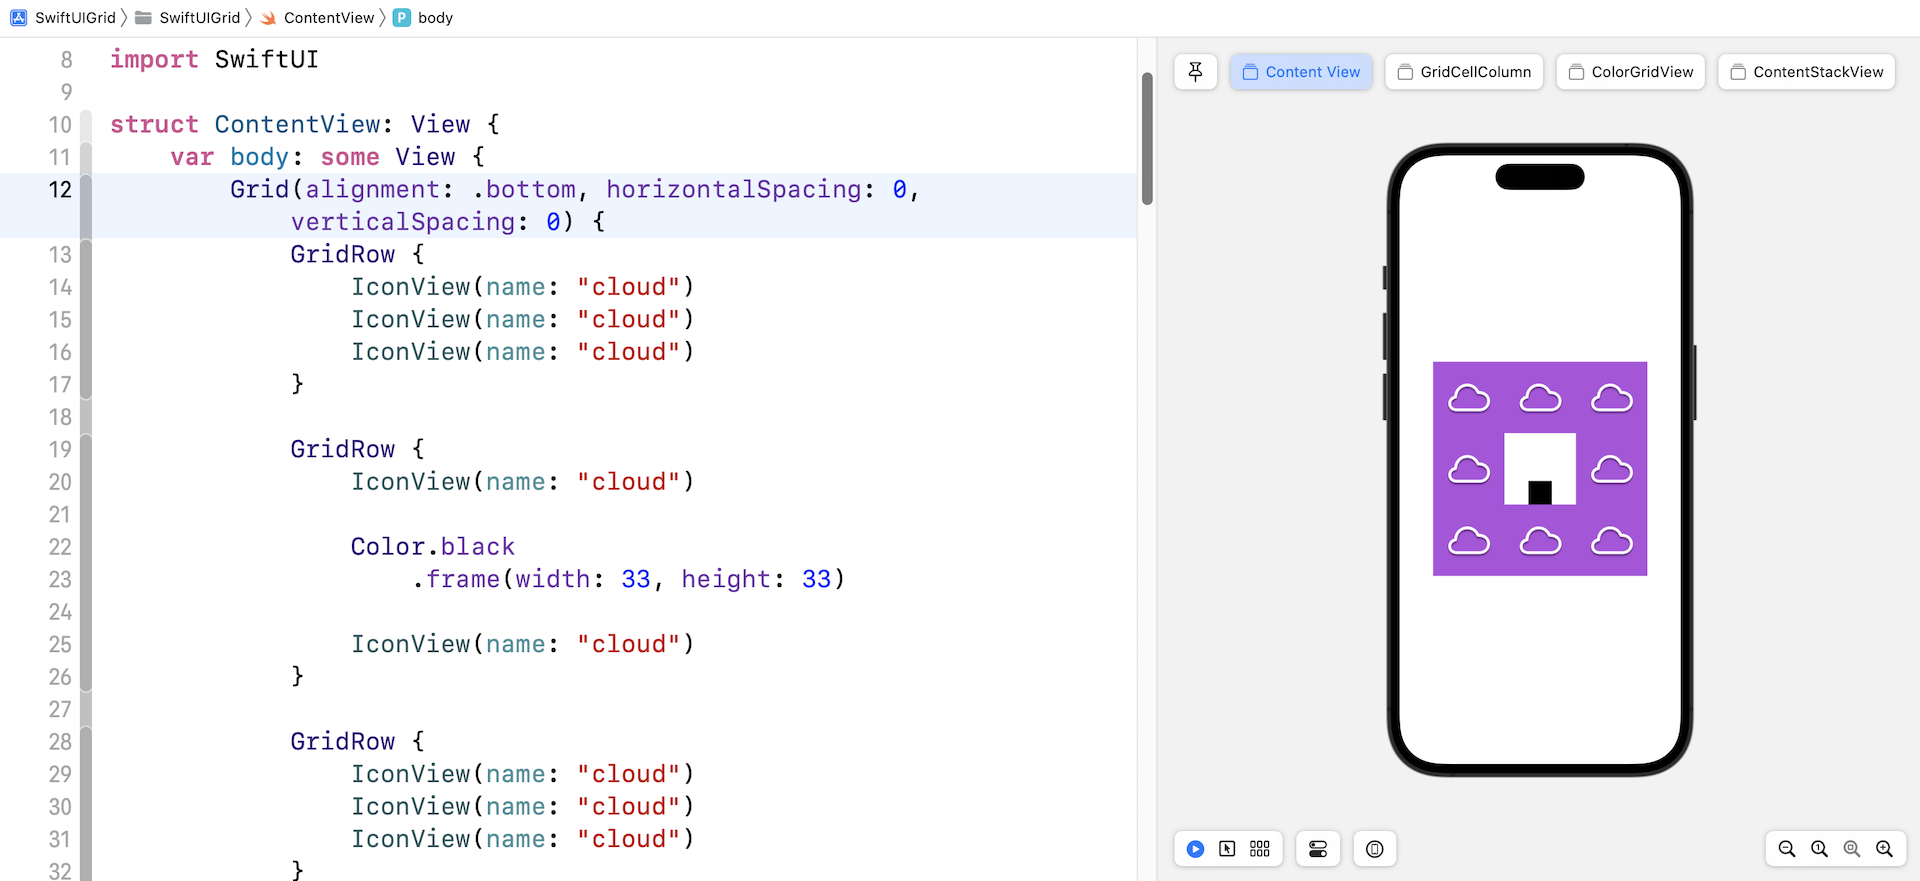Switch to ContentStackView preview

coord(1806,72)
